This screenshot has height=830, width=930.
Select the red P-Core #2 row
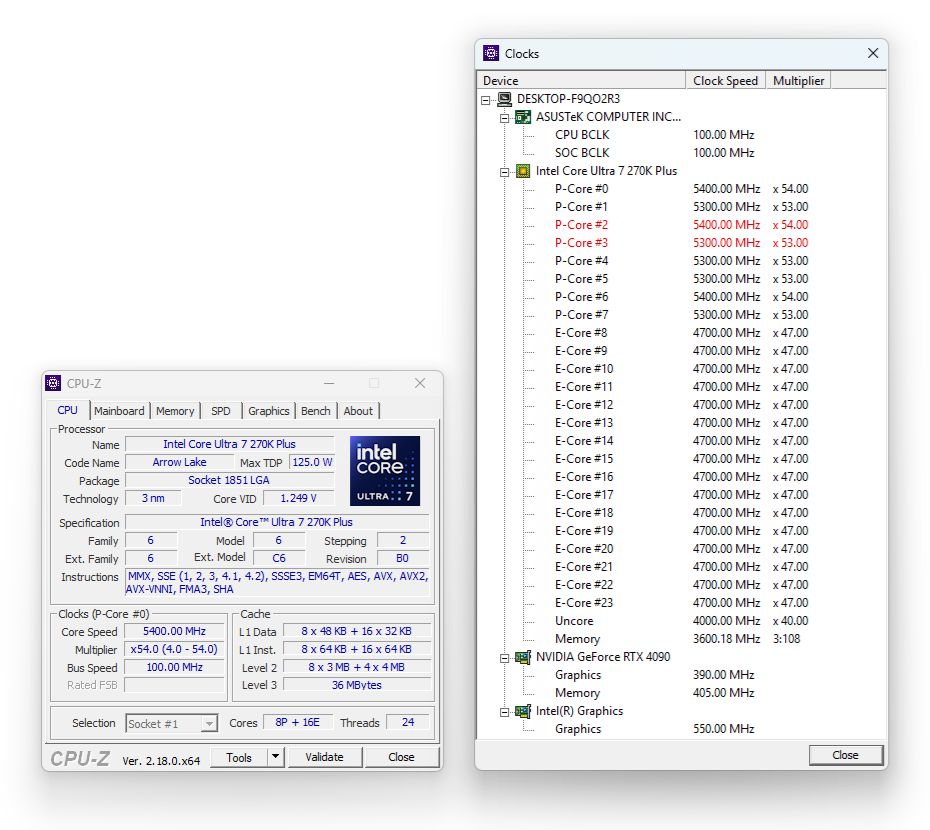(x=681, y=224)
